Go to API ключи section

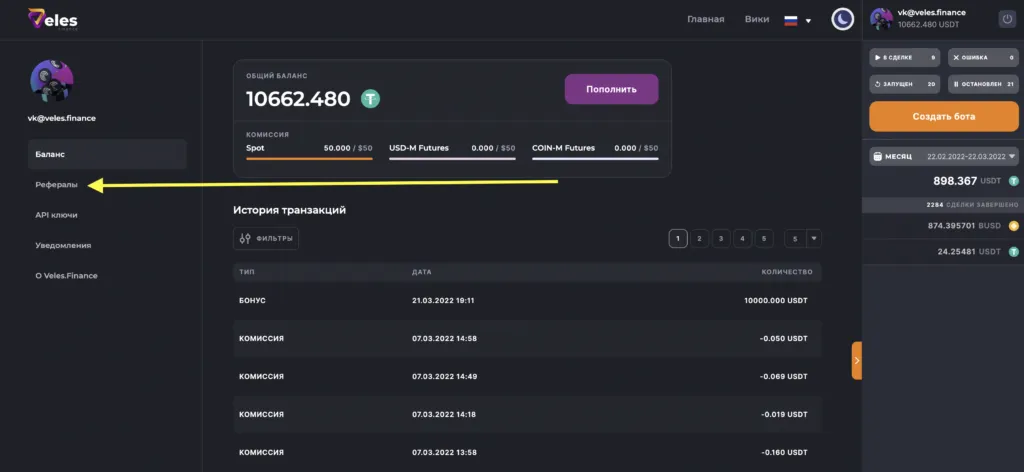(56, 215)
